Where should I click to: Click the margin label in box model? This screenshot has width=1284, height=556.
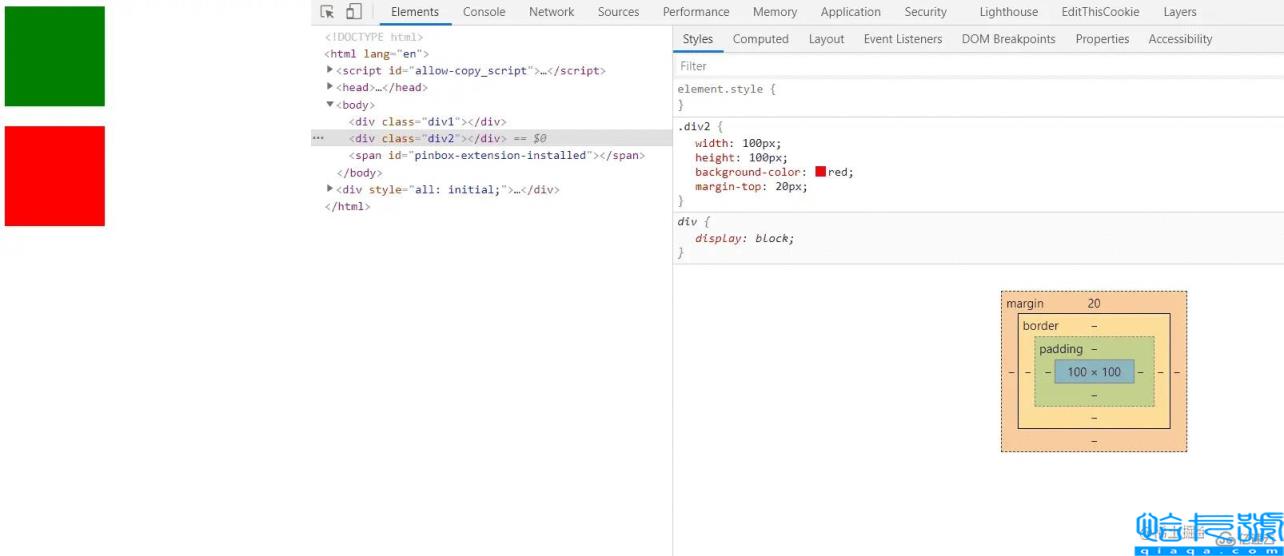pyautogui.click(x=1025, y=304)
